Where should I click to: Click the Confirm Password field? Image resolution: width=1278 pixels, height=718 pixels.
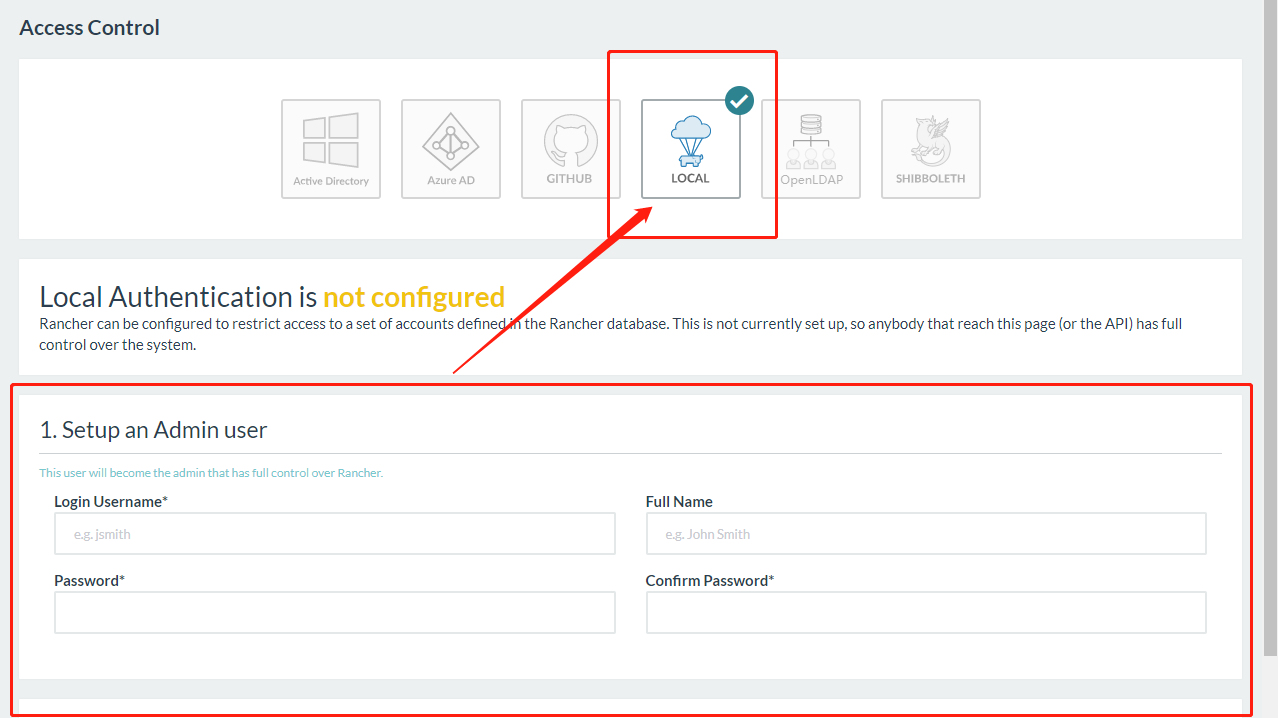pyautogui.click(x=926, y=612)
